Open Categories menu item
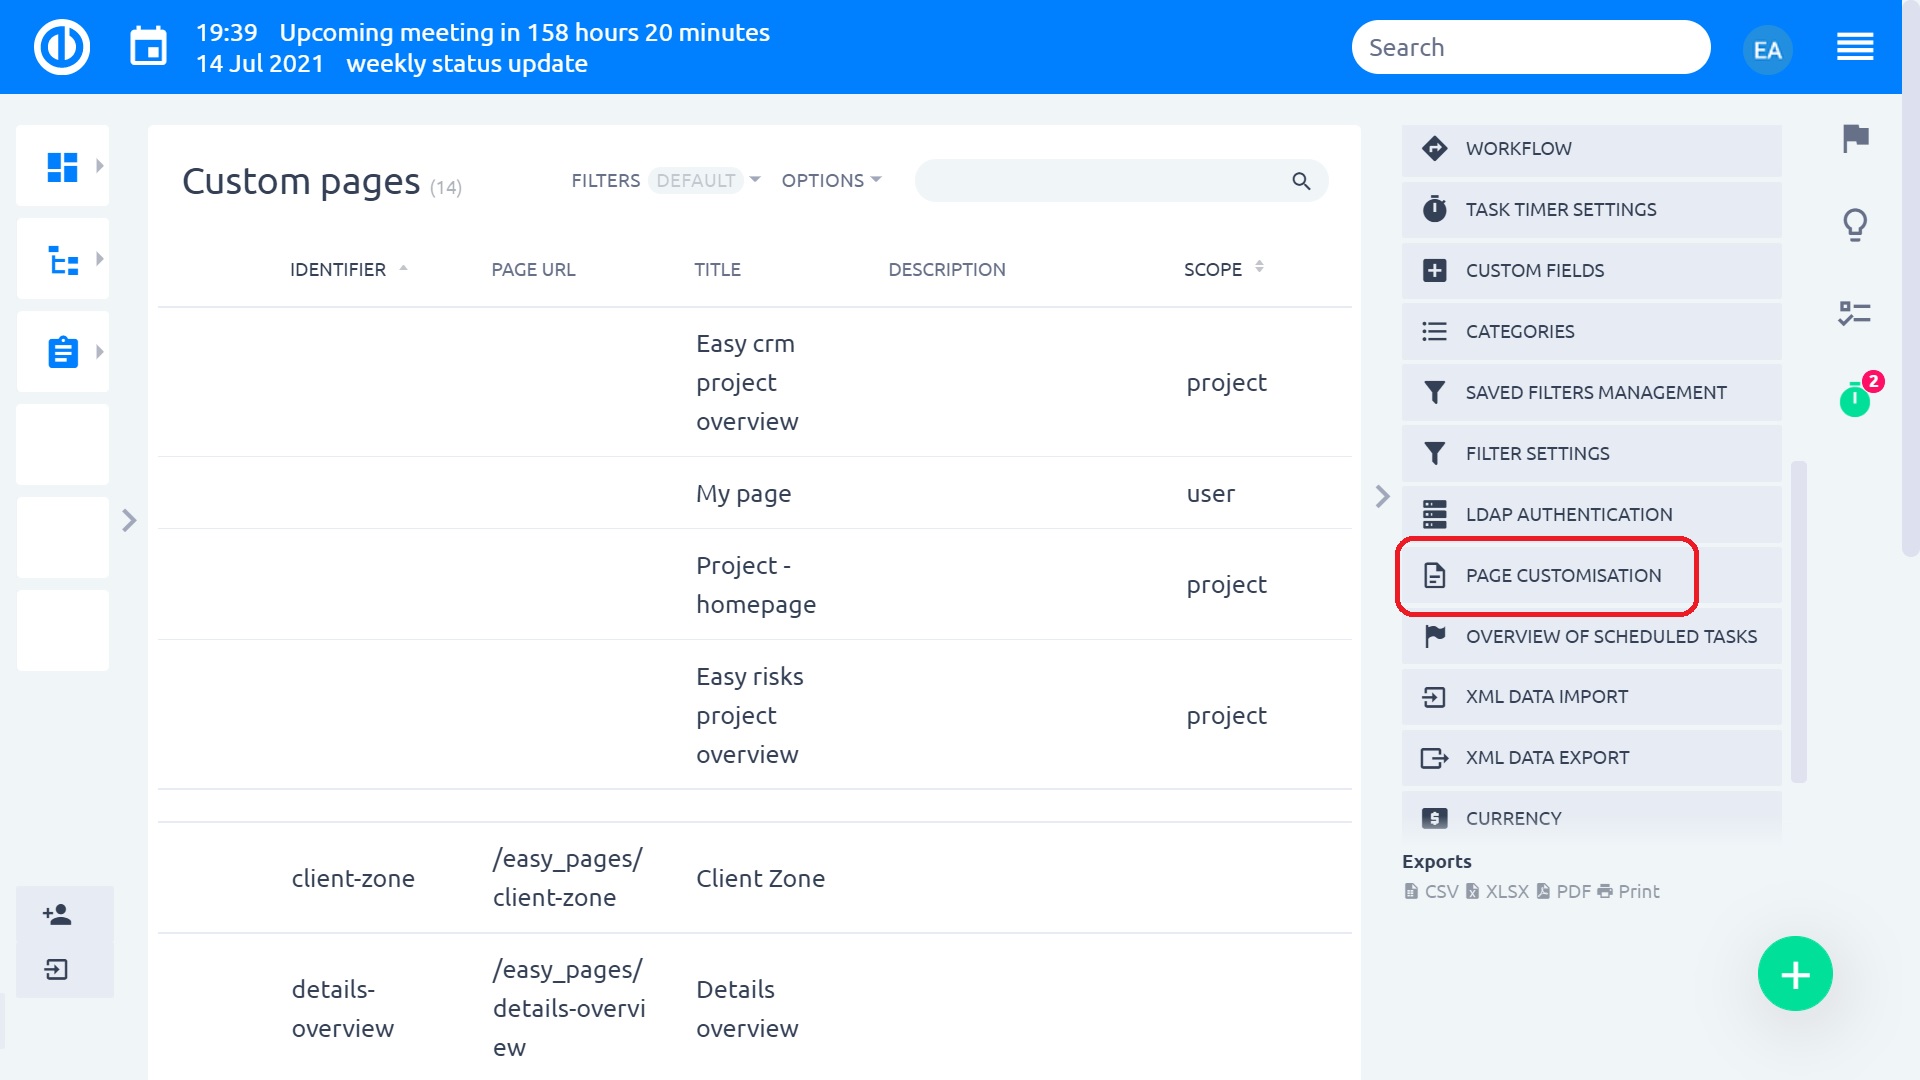 [1591, 332]
